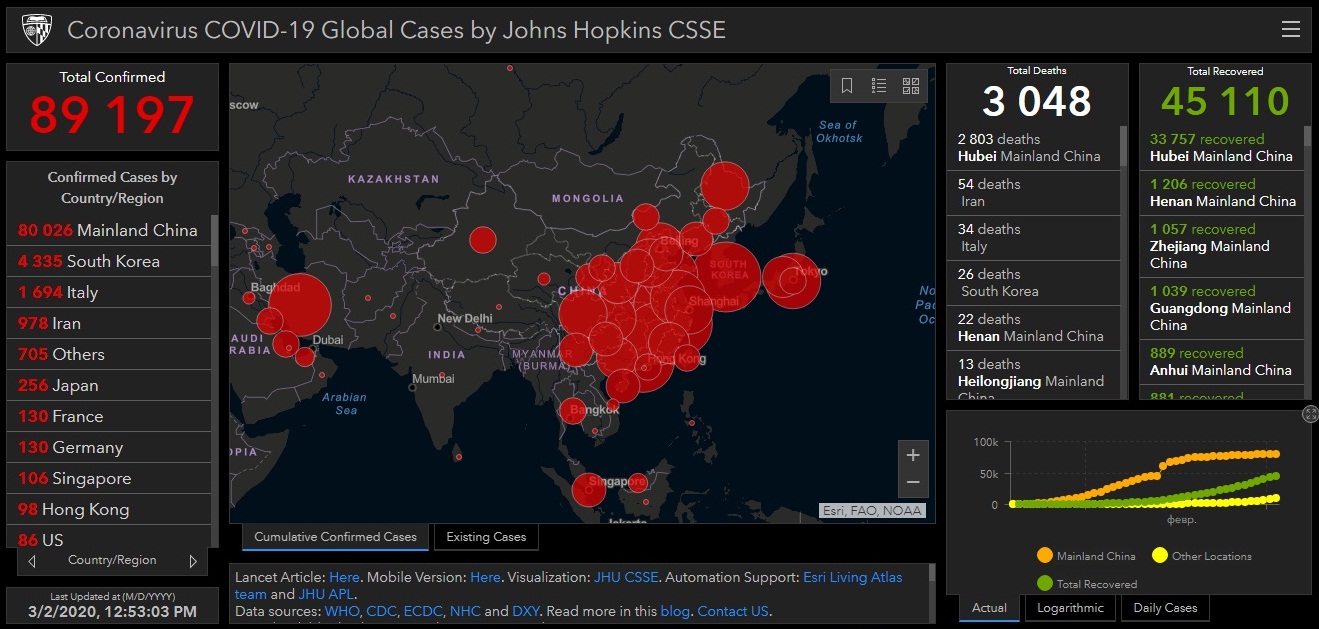Select the Actual chart tab
The image size is (1319, 629).
[x=989, y=607]
